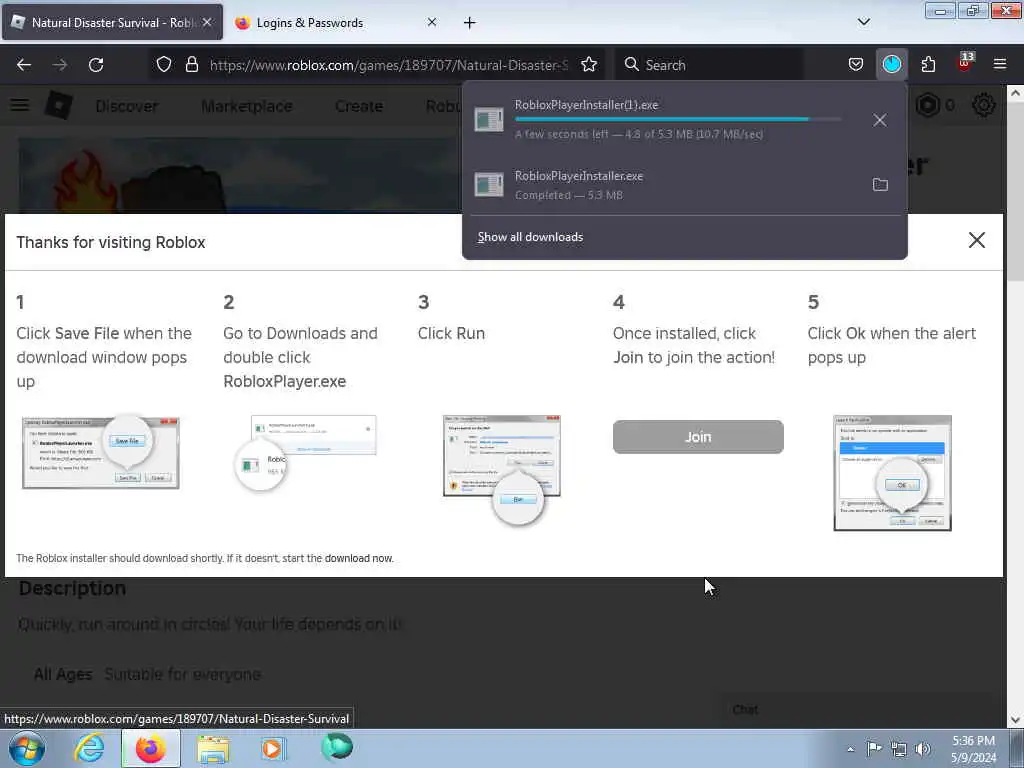Open Marketplace in Roblox nav
1024x768 pixels.
(247, 106)
